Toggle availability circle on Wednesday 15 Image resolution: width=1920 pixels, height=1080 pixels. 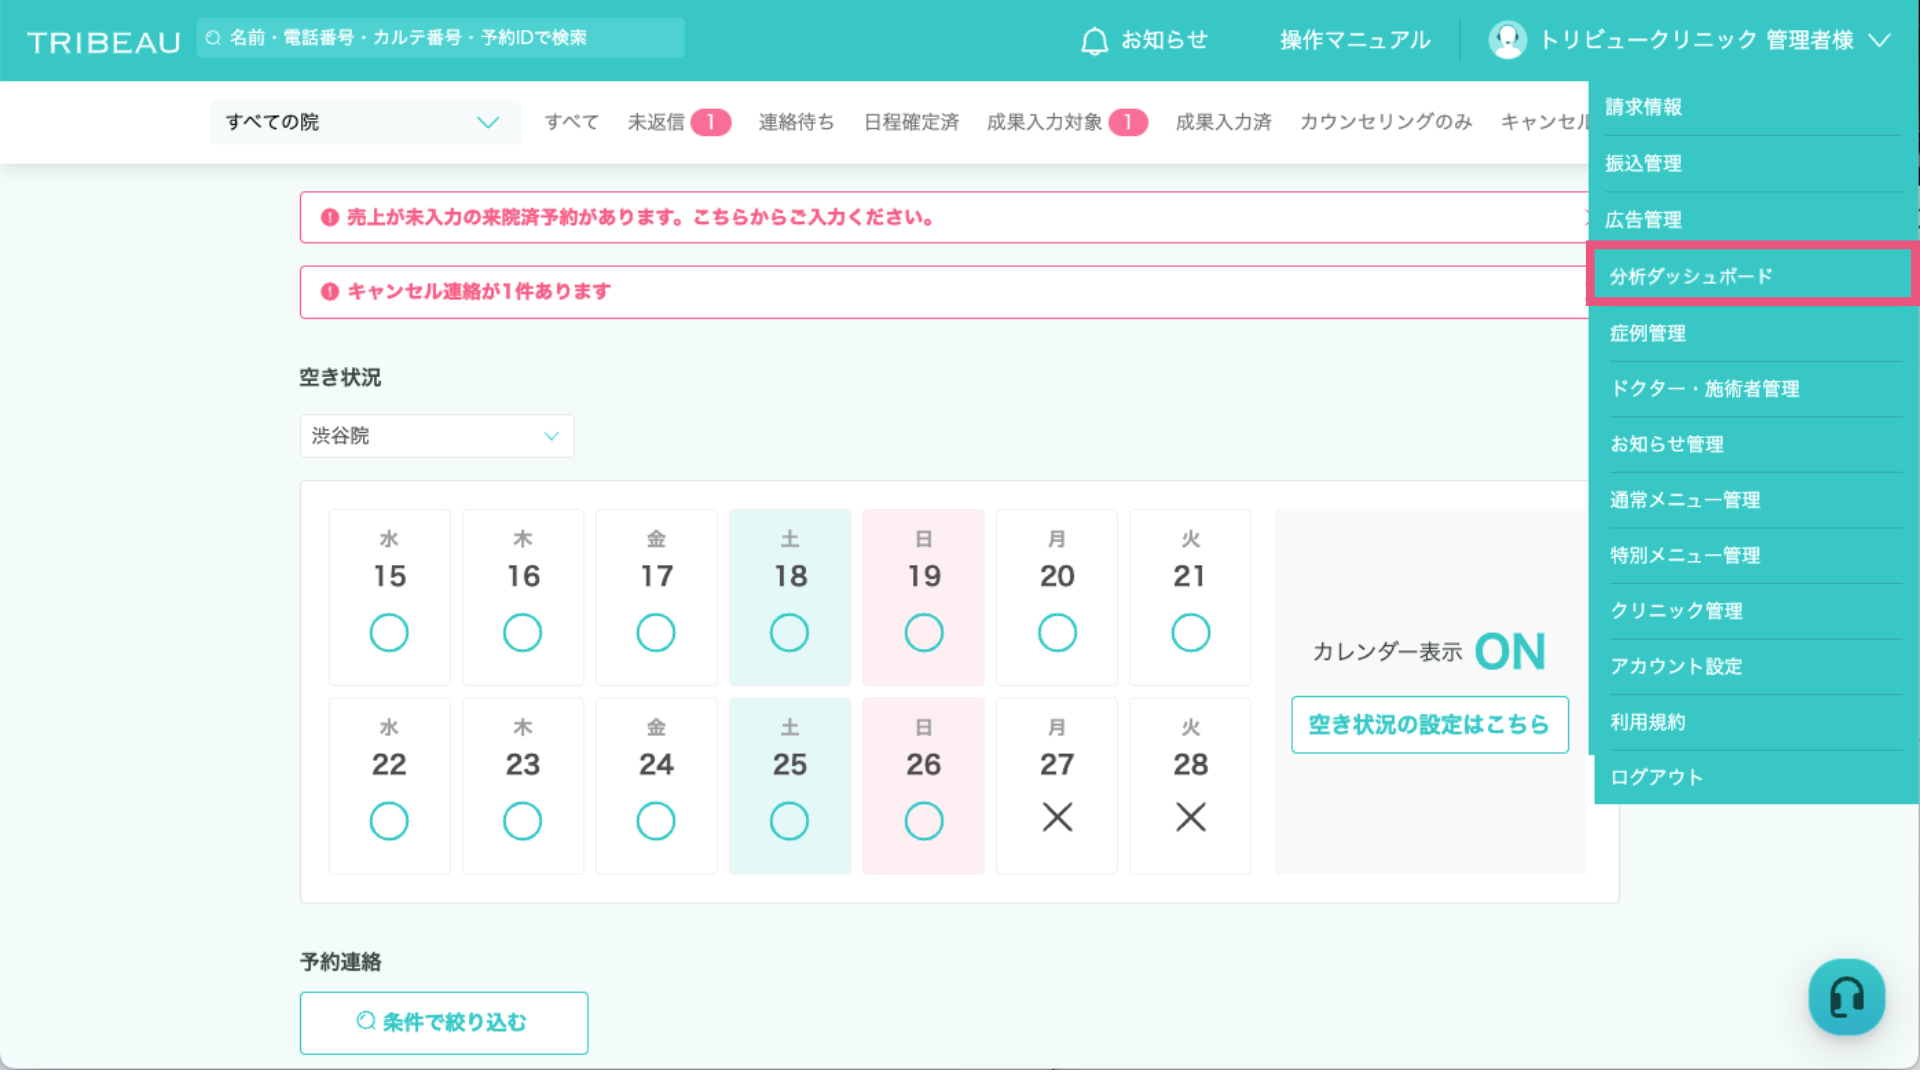389,632
